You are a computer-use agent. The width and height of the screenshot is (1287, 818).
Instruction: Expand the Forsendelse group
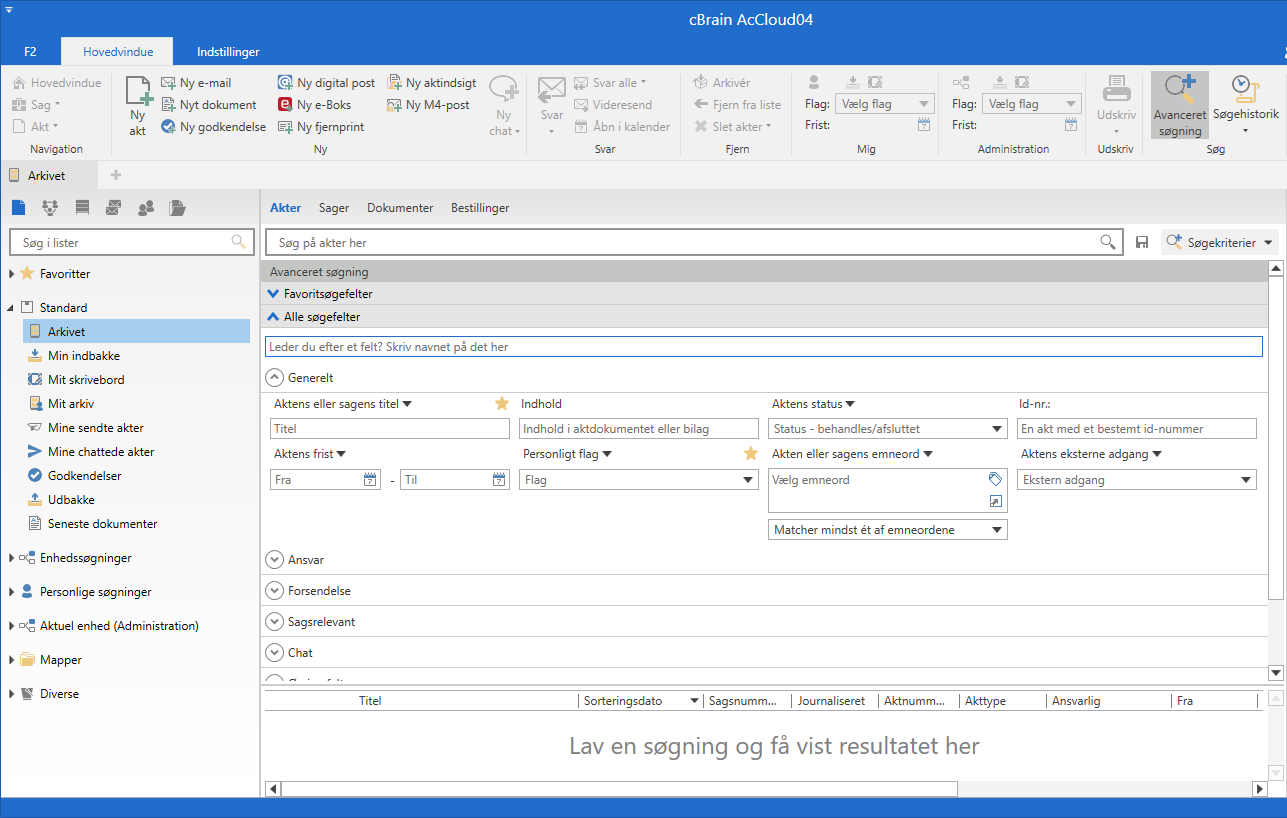[x=274, y=591]
